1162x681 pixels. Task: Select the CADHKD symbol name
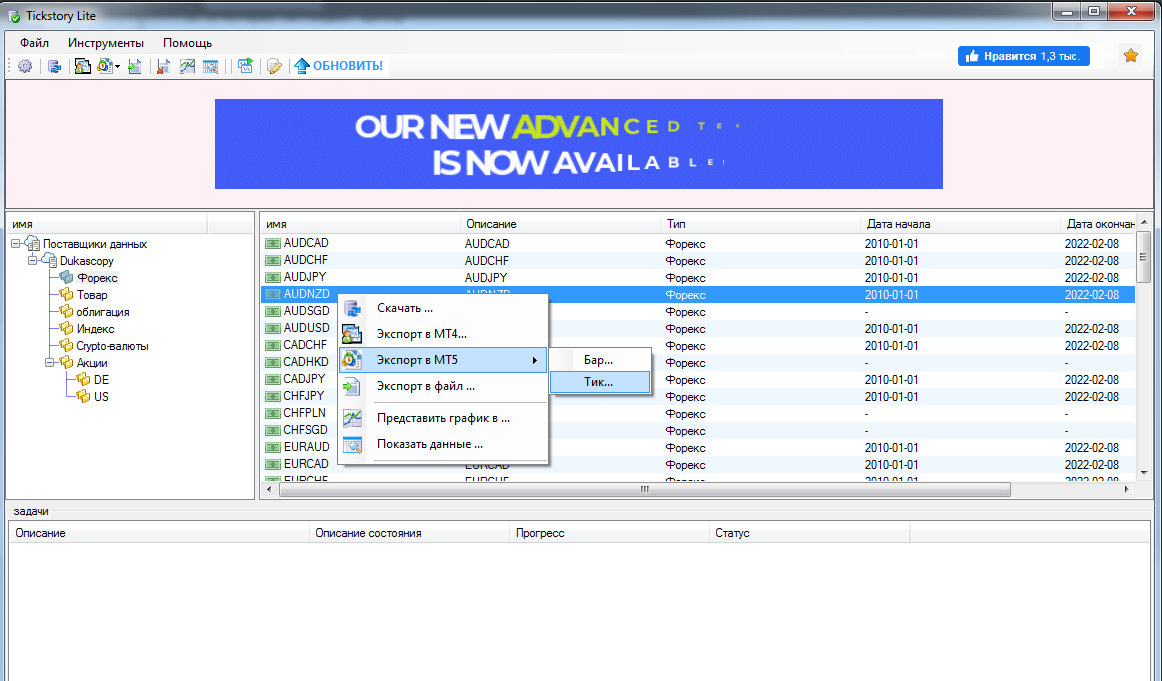(305, 362)
